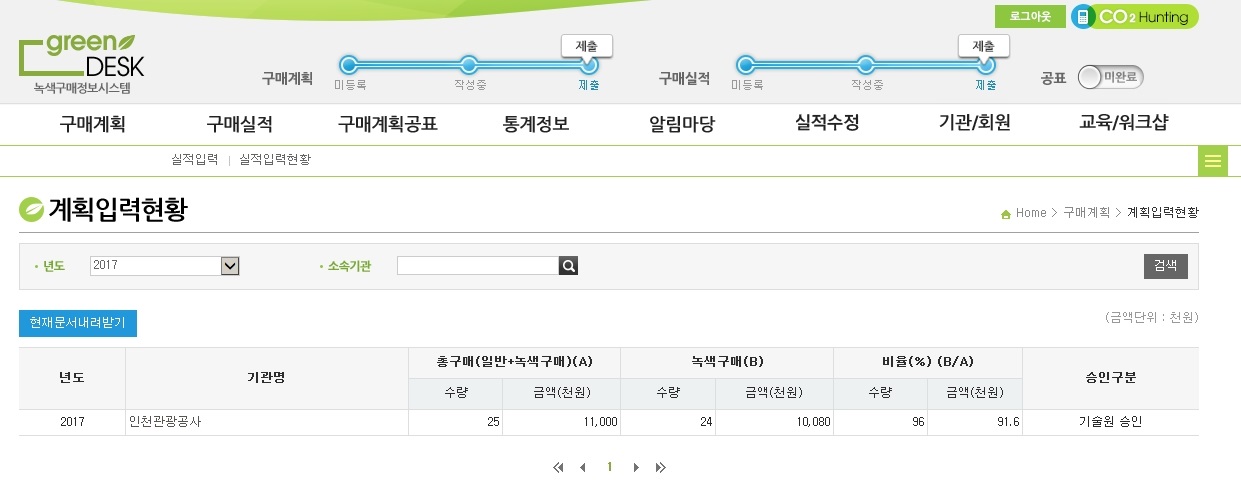Click the green DESK logo
The height and width of the screenshot is (495, 1241).
pos(81,65)
